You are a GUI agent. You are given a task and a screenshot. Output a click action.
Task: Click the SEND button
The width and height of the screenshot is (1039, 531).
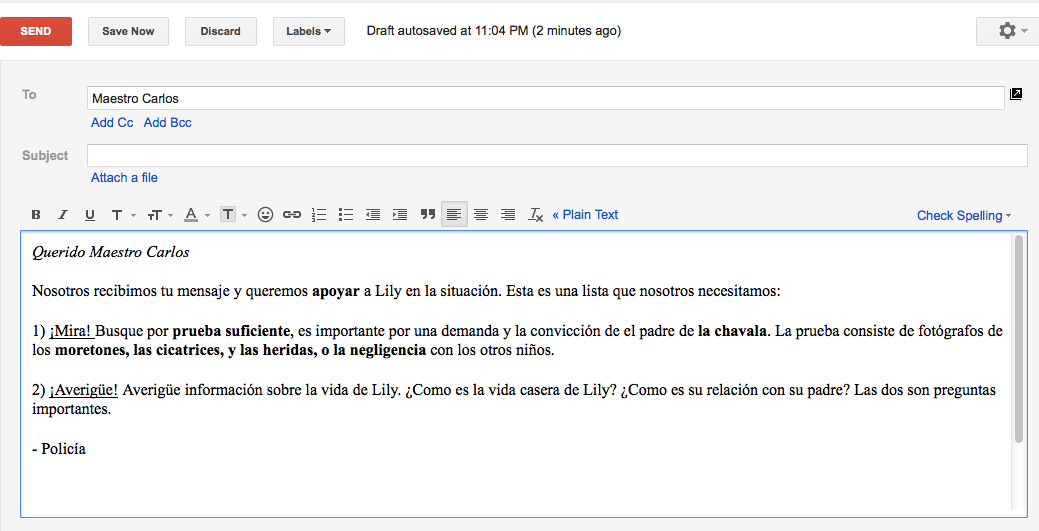[x=36, y=31]
